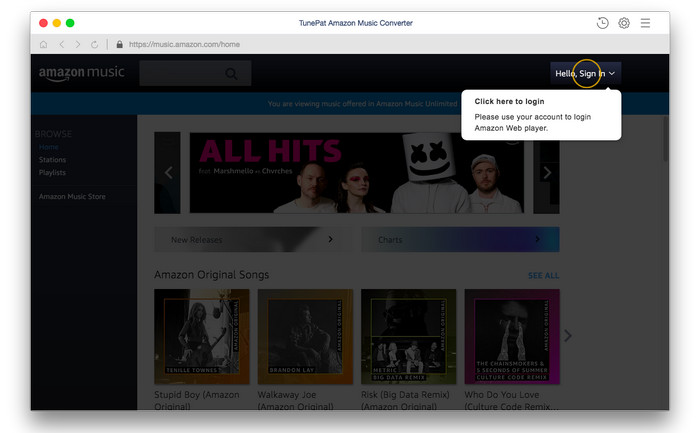This screenshot has width=700, height=433.
Task: Open settings gear icon
Action: click(624, 23)
